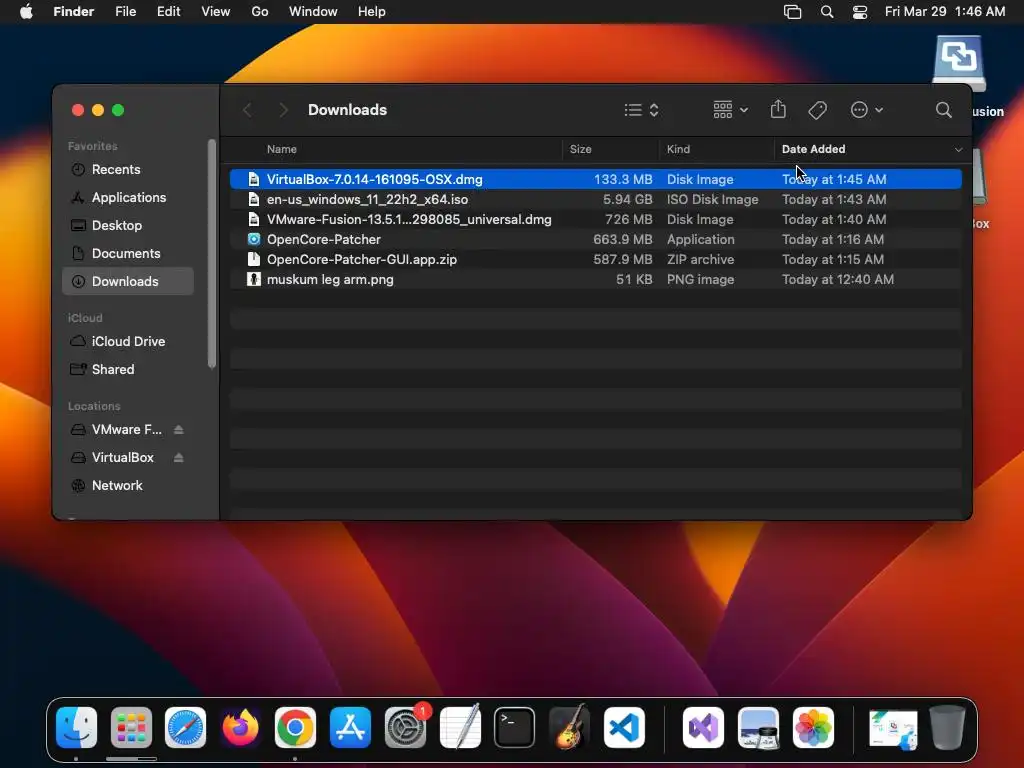
Task: Open the View menu
Action: (x=216, y=12)
